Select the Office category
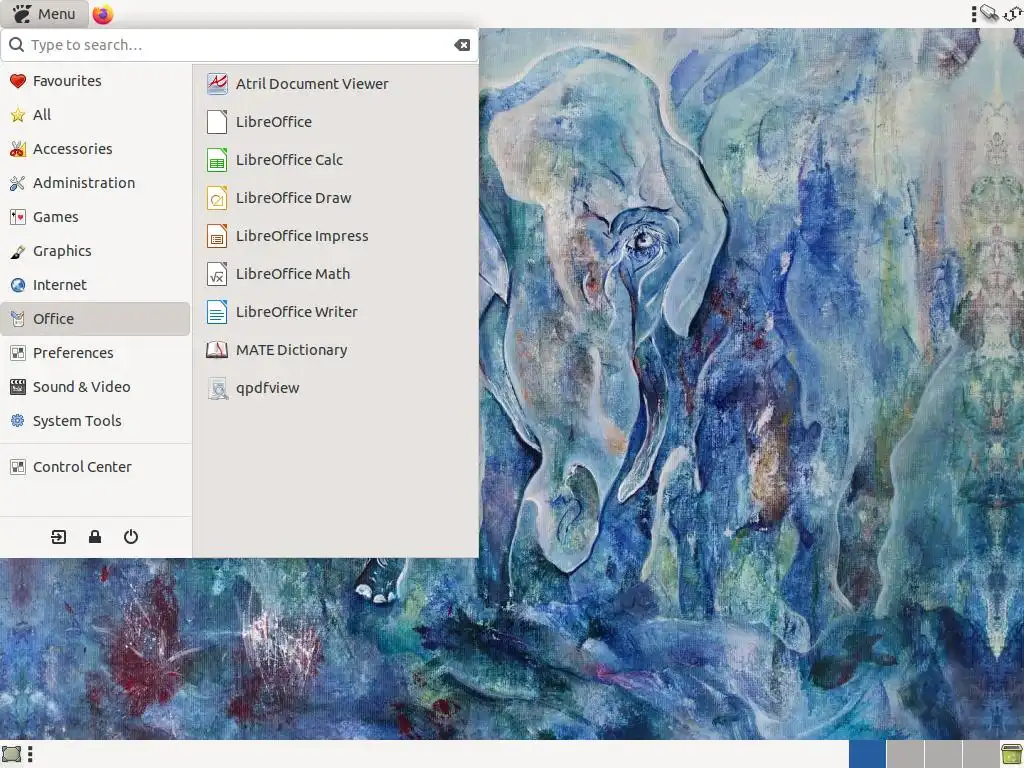 95,319
